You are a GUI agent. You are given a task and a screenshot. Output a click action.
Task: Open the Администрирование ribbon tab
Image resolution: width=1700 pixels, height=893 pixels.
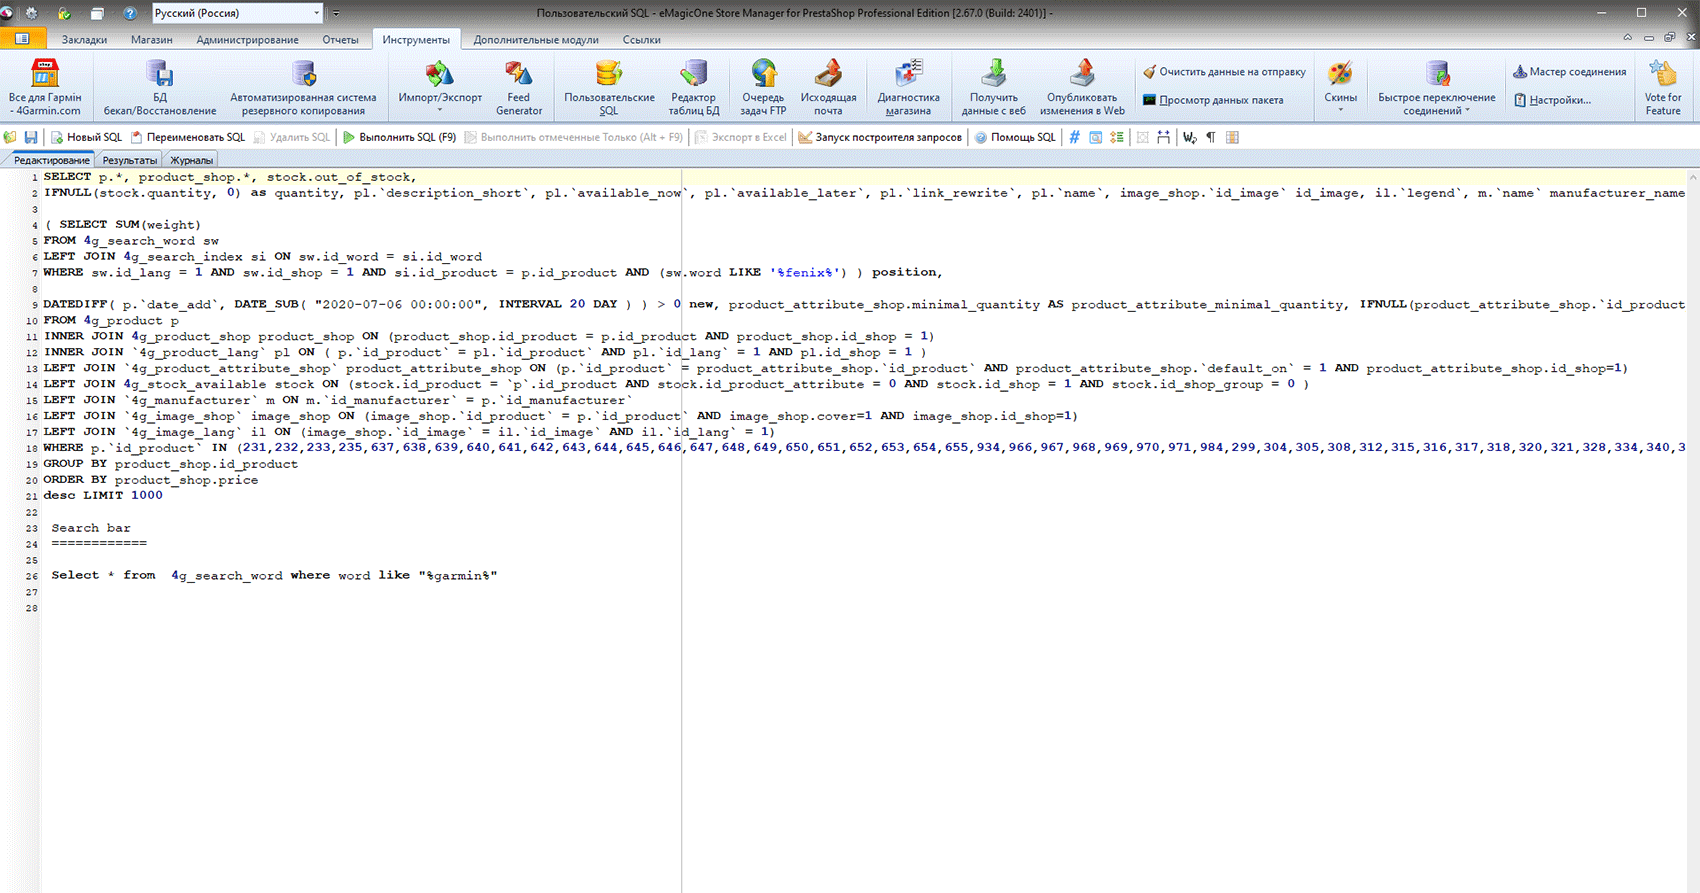click(x=247, y=40)
